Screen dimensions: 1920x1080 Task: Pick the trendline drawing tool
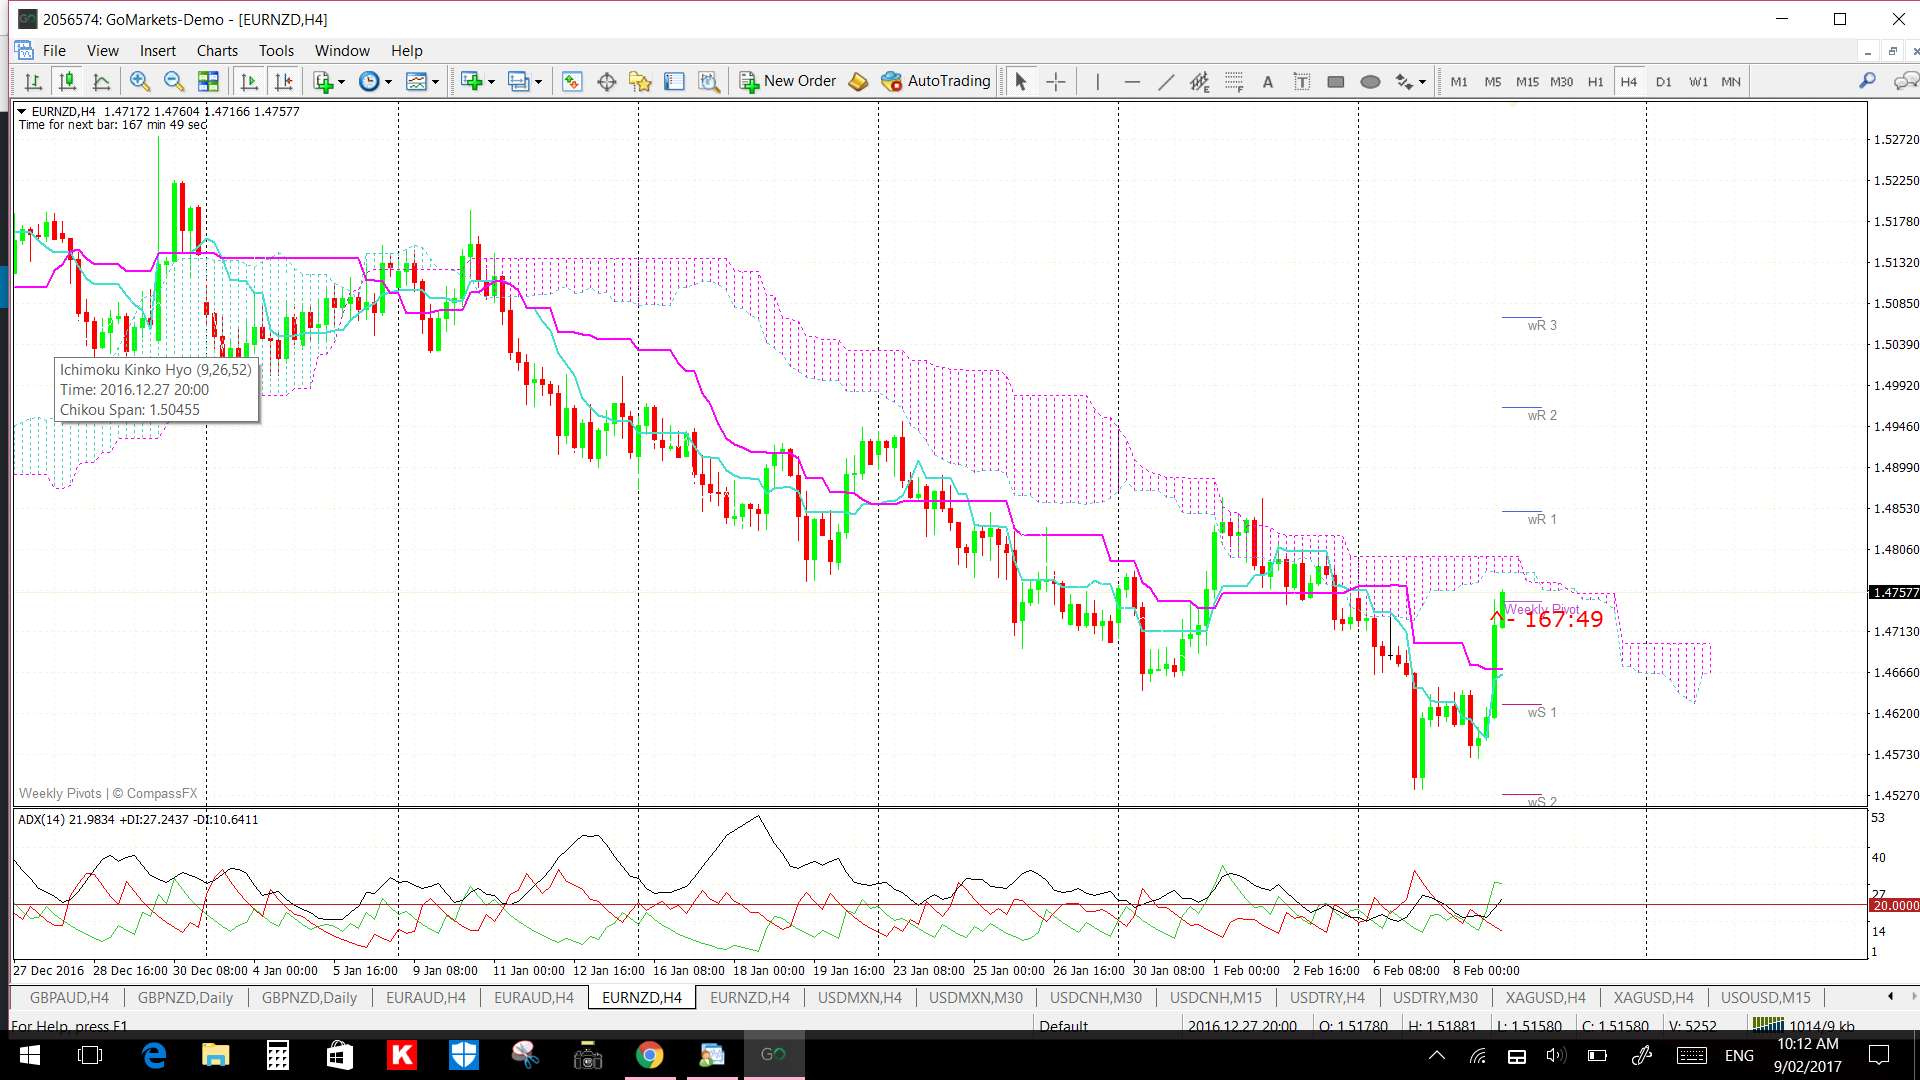tap(1166, 82)
